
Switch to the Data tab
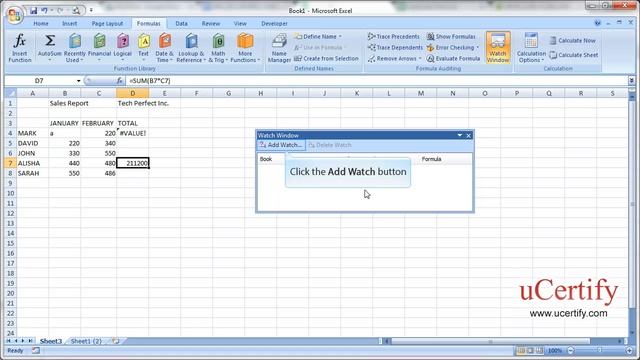click(181, 24)
